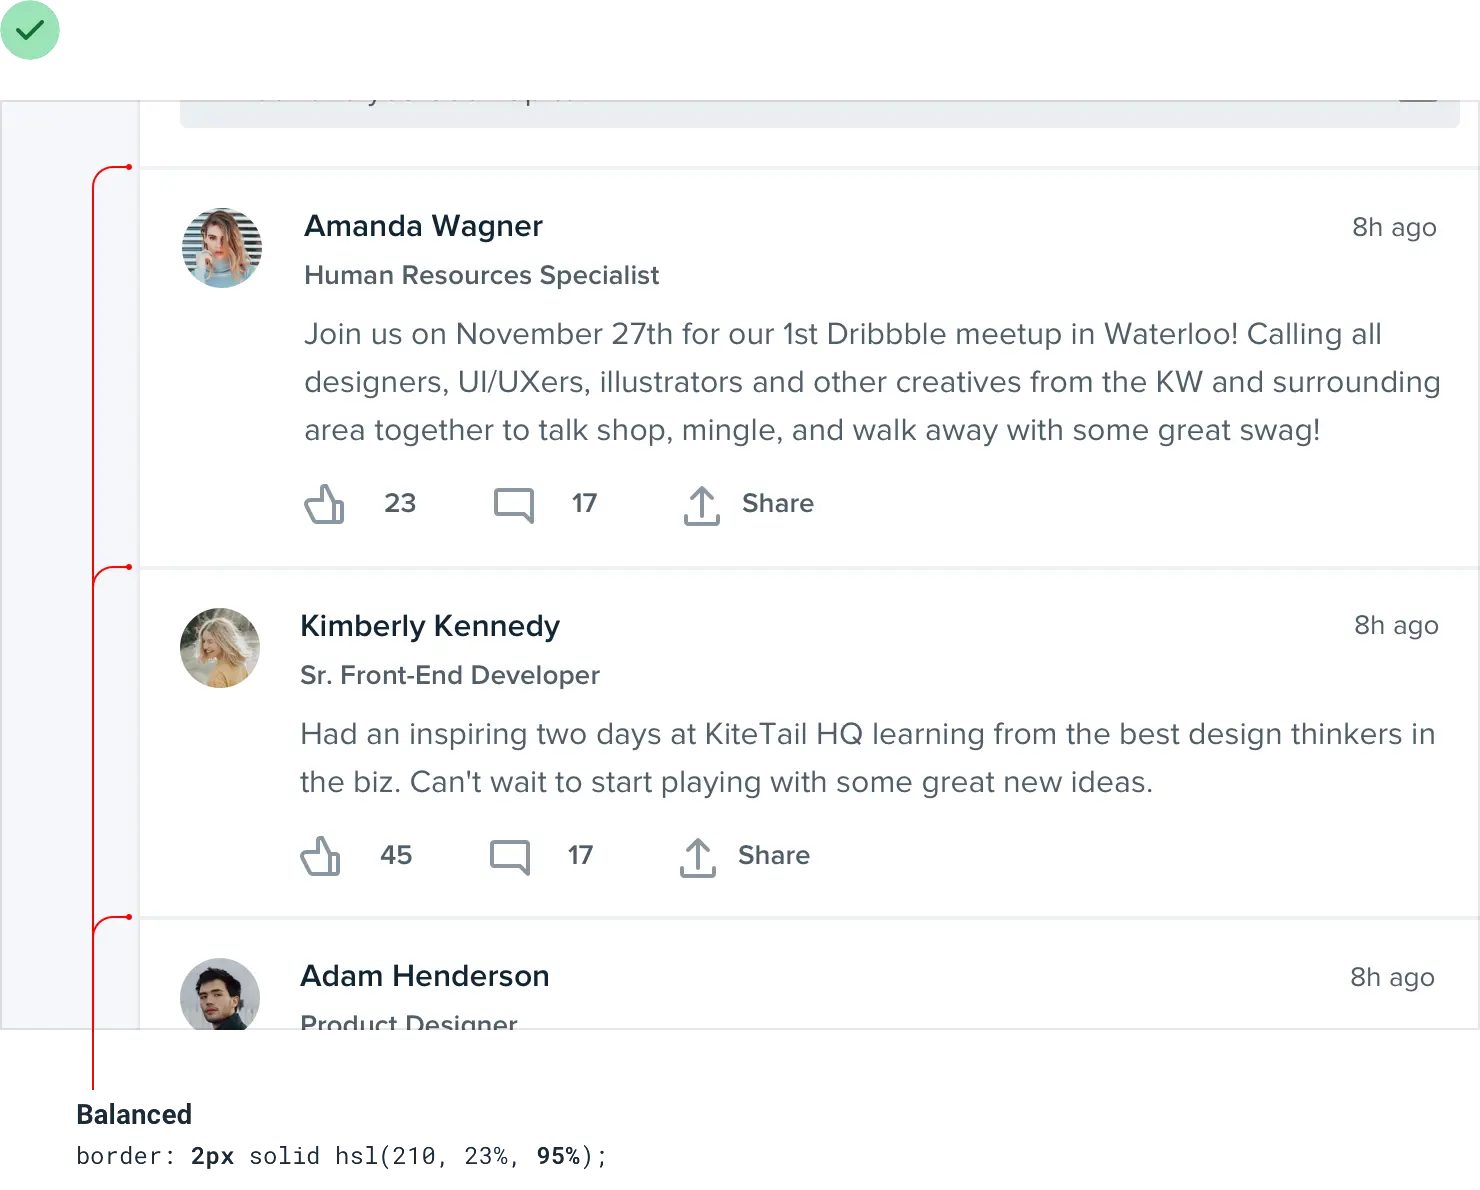Open Kimberly Kennedy's profile name link

coord(430,626)
